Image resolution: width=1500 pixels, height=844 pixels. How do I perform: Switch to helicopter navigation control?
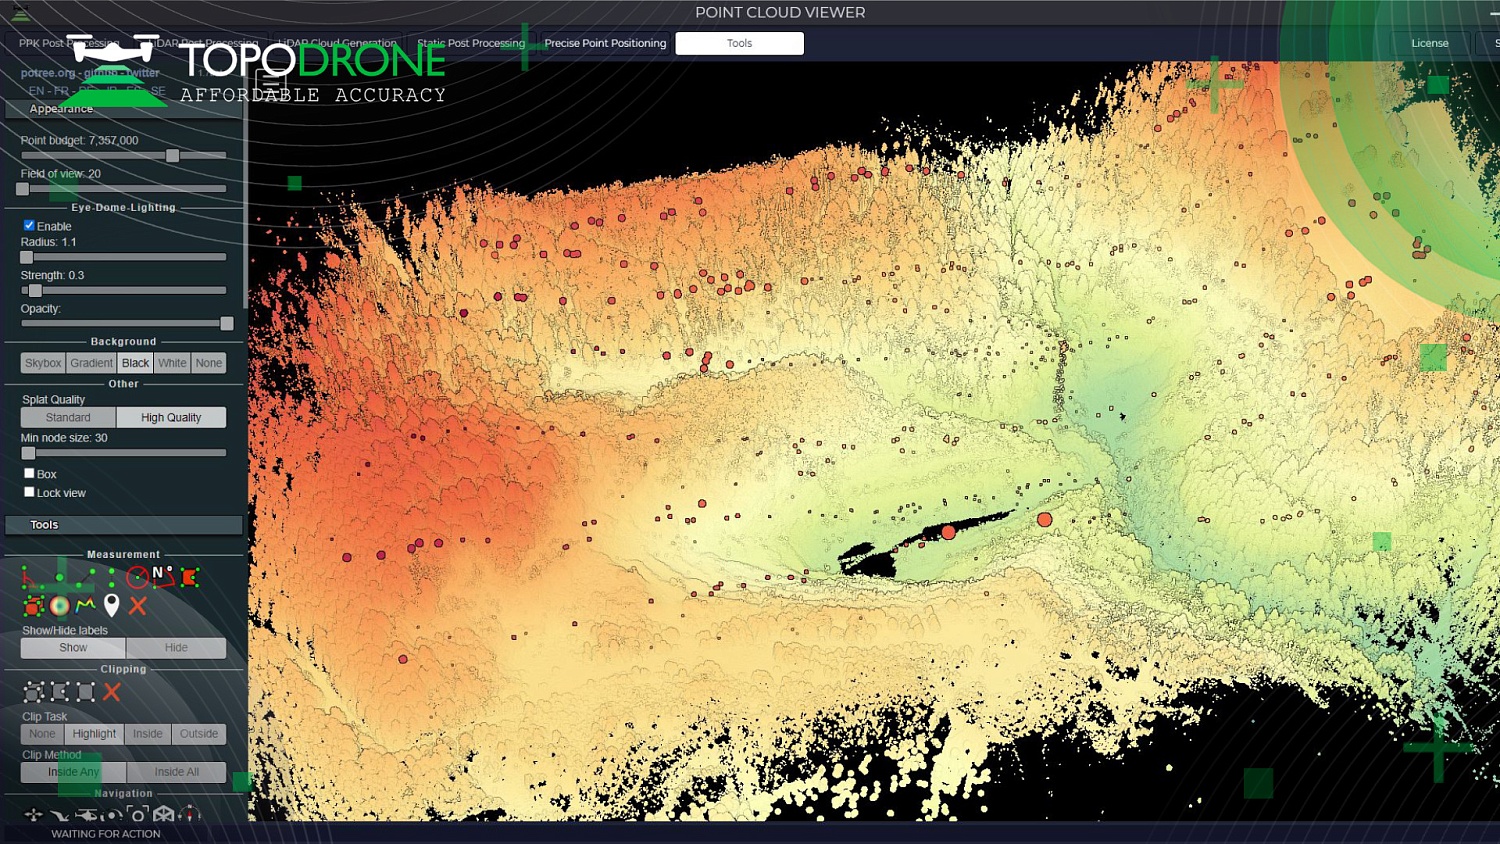(x=86, y=815)
